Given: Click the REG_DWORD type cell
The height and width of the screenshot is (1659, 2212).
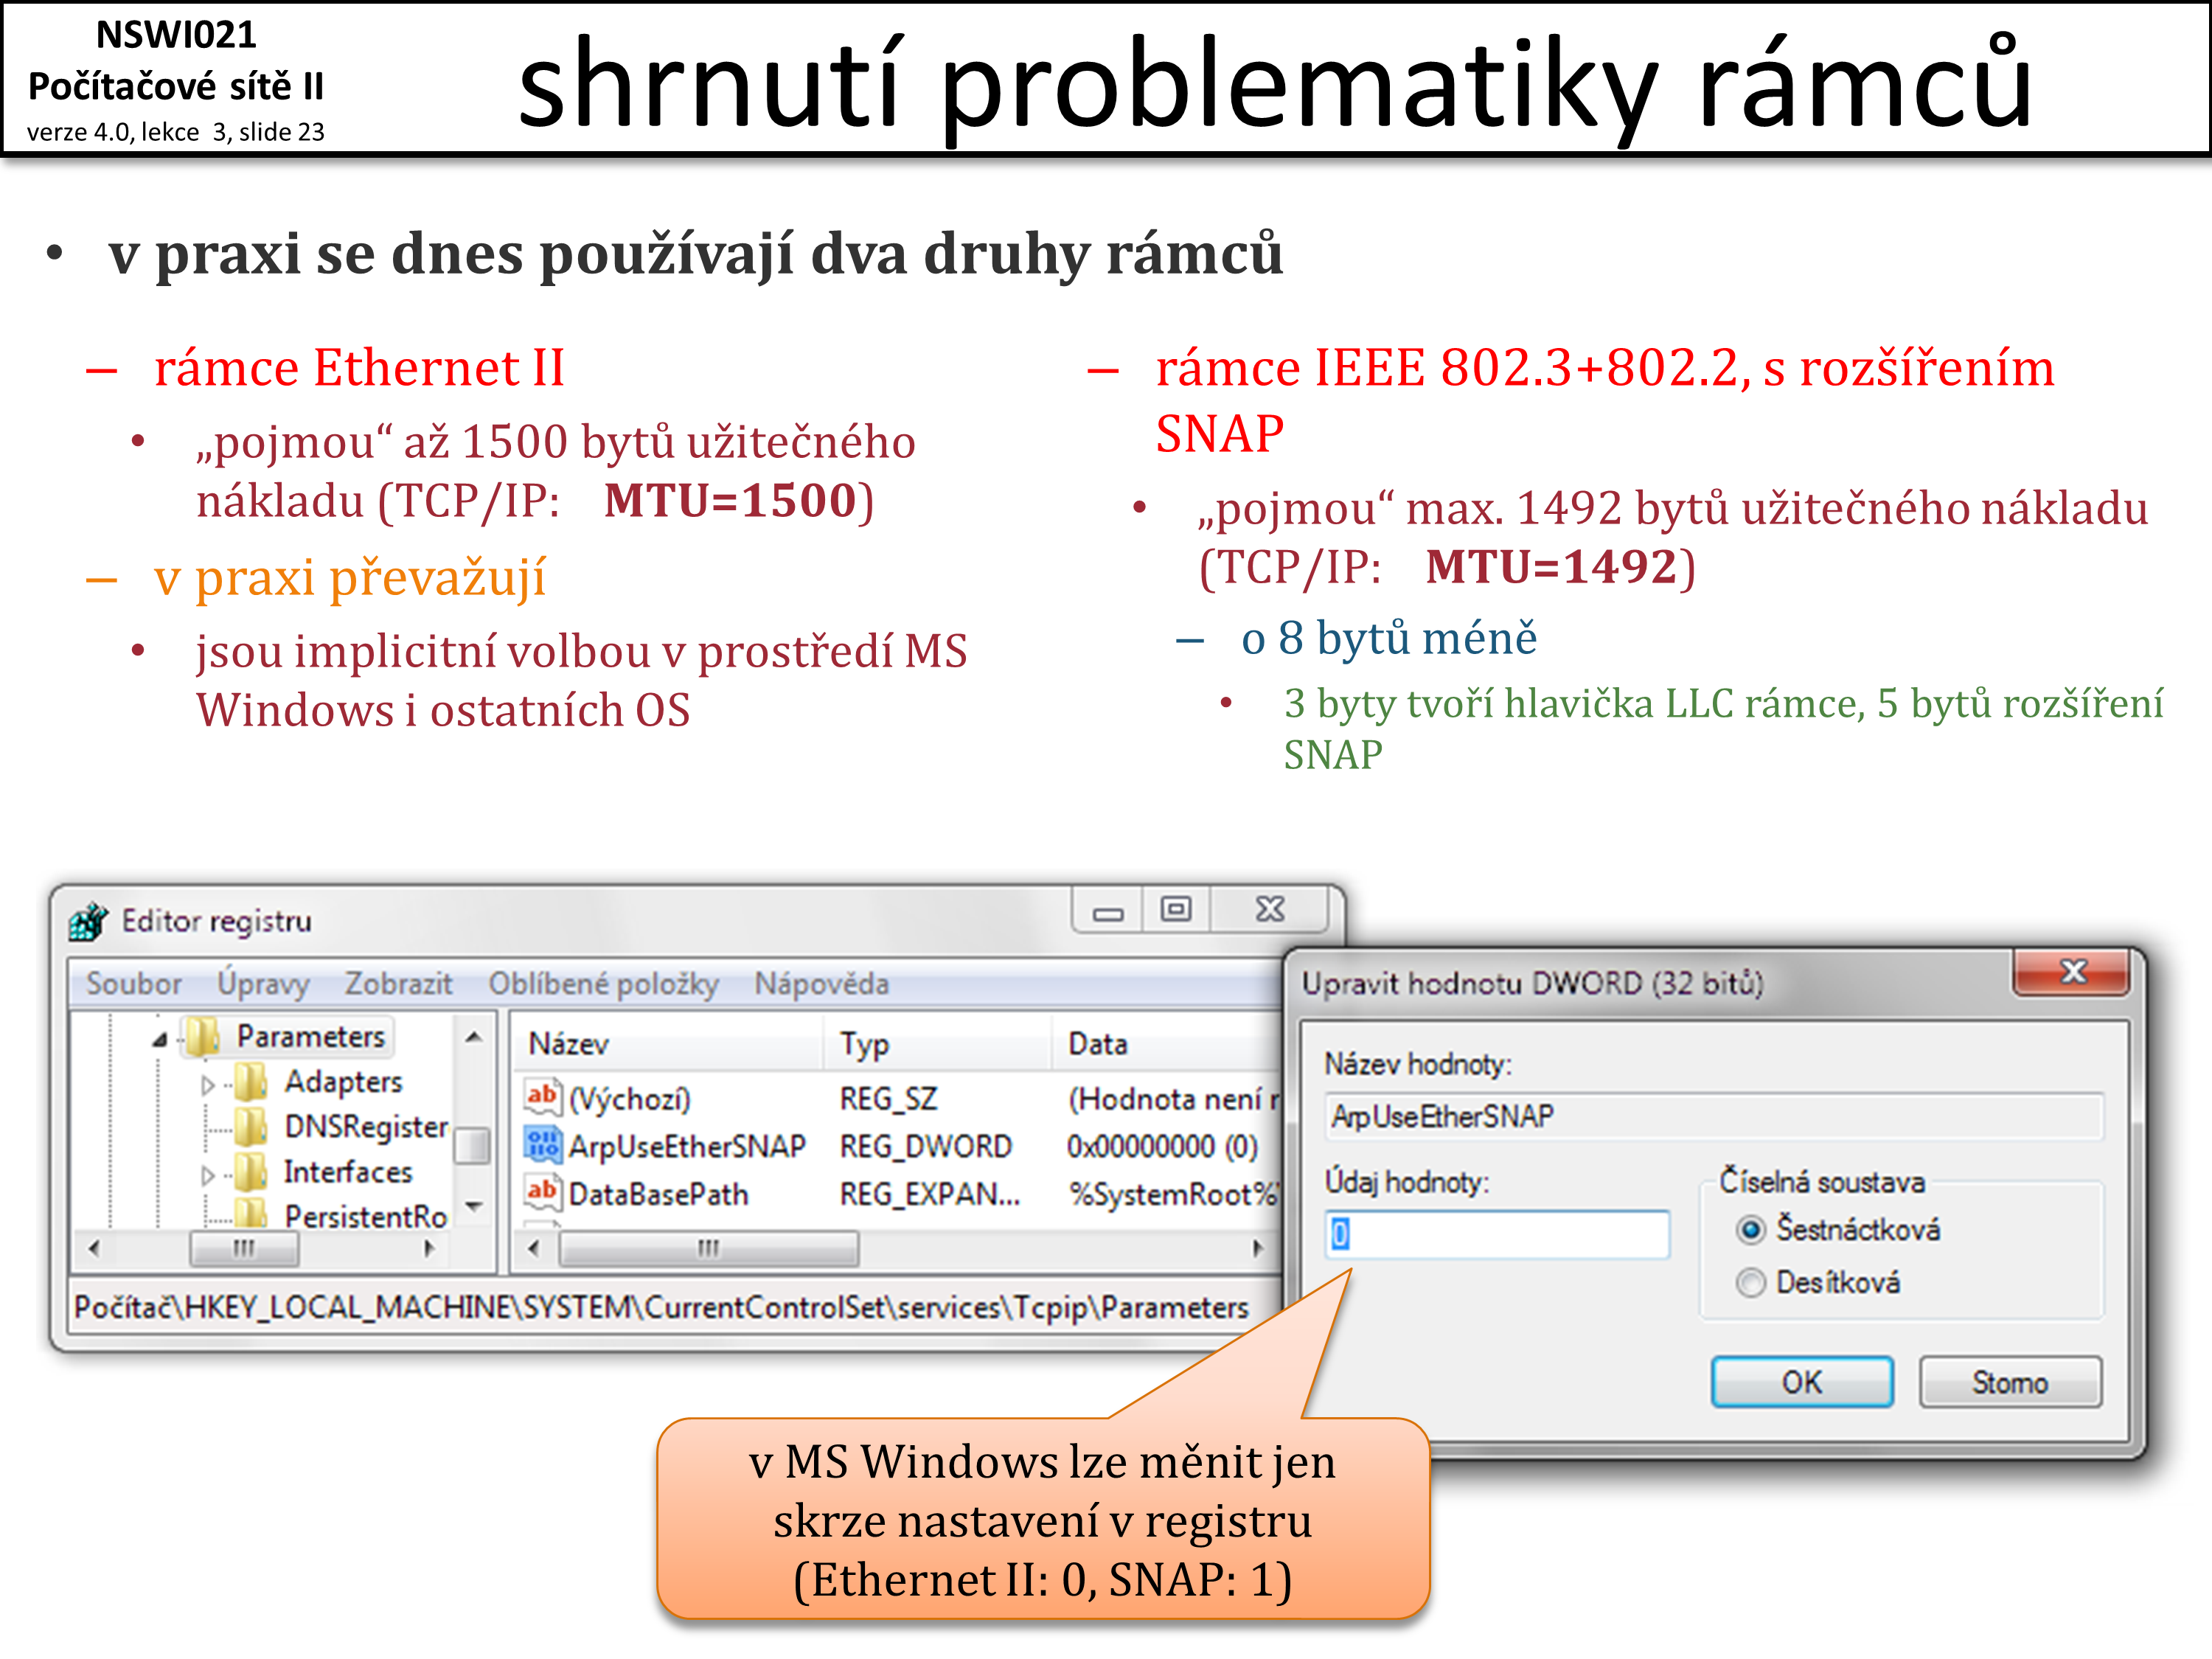Looking at the screenshot, I should (926, 1146).
